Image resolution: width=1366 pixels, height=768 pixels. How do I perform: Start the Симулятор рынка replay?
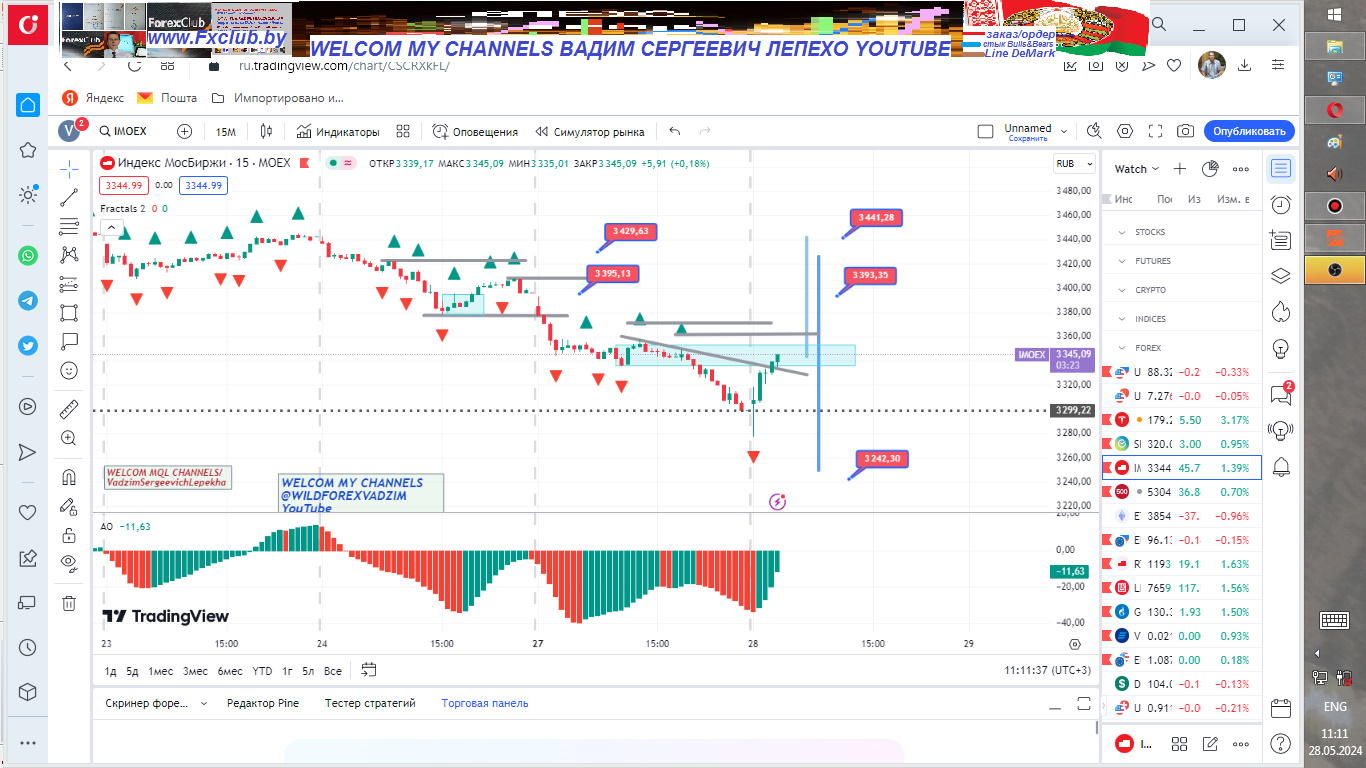[590, 131]
